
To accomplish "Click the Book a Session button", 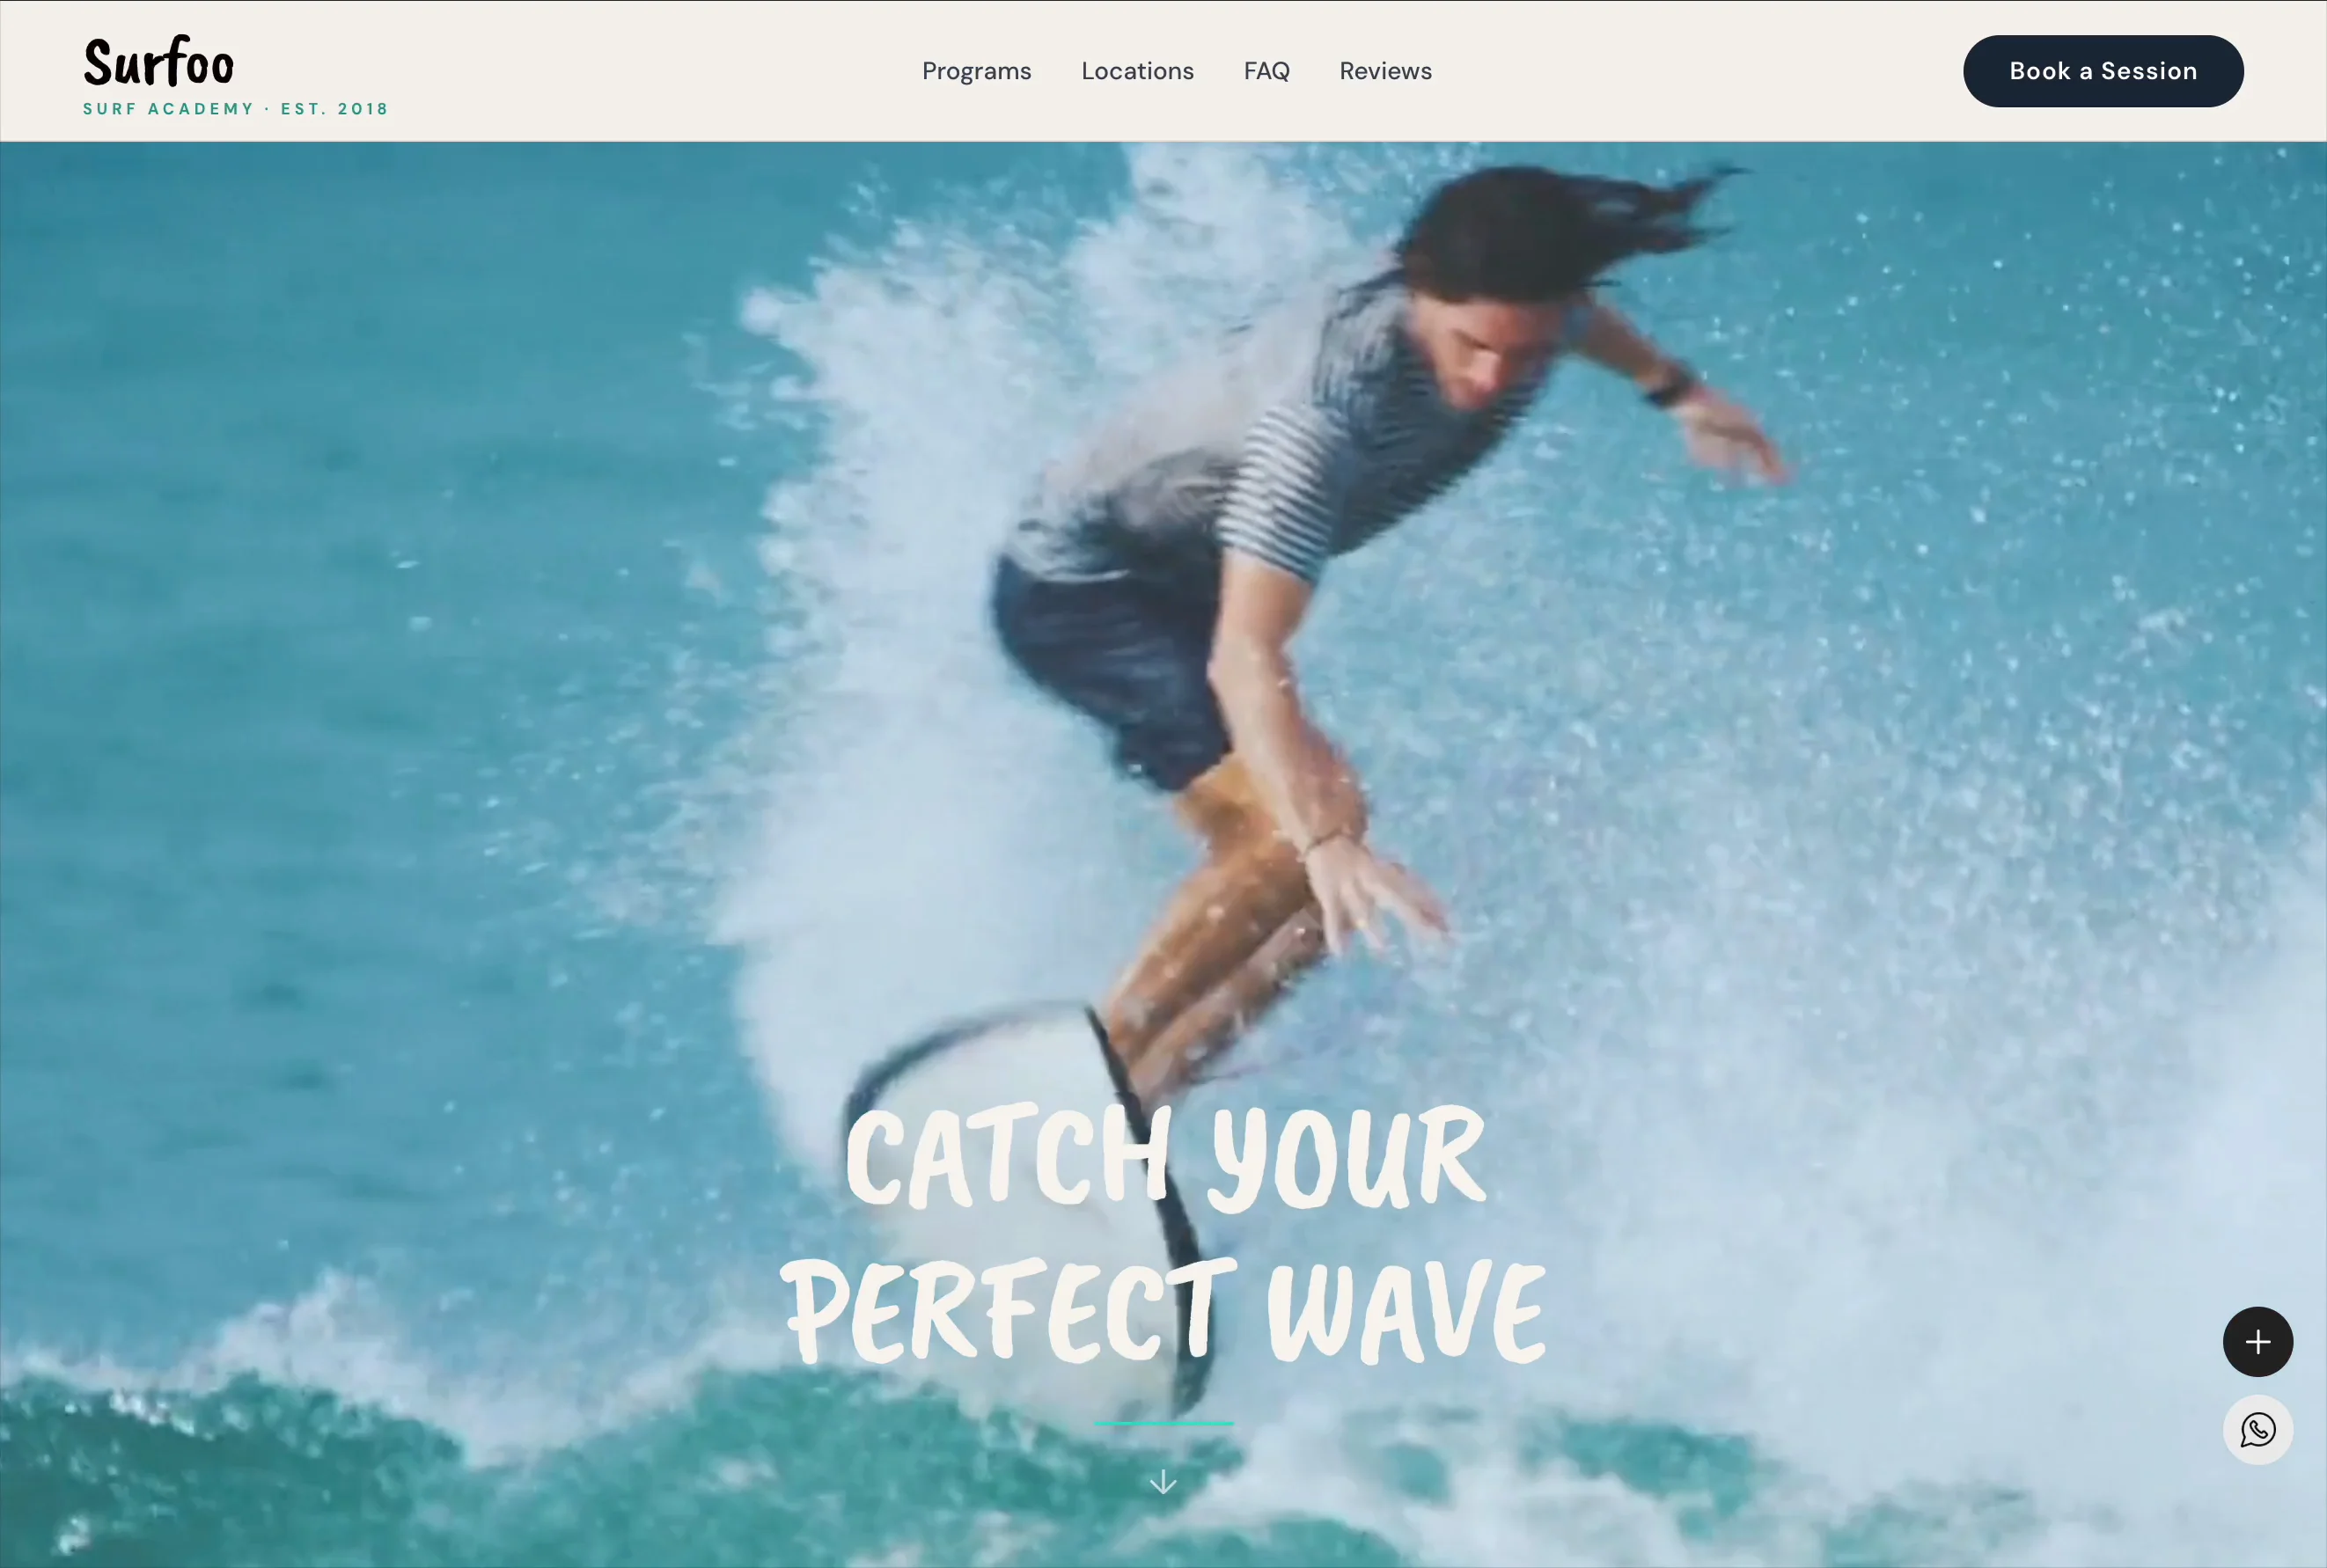I will [x=2103, y=71].
